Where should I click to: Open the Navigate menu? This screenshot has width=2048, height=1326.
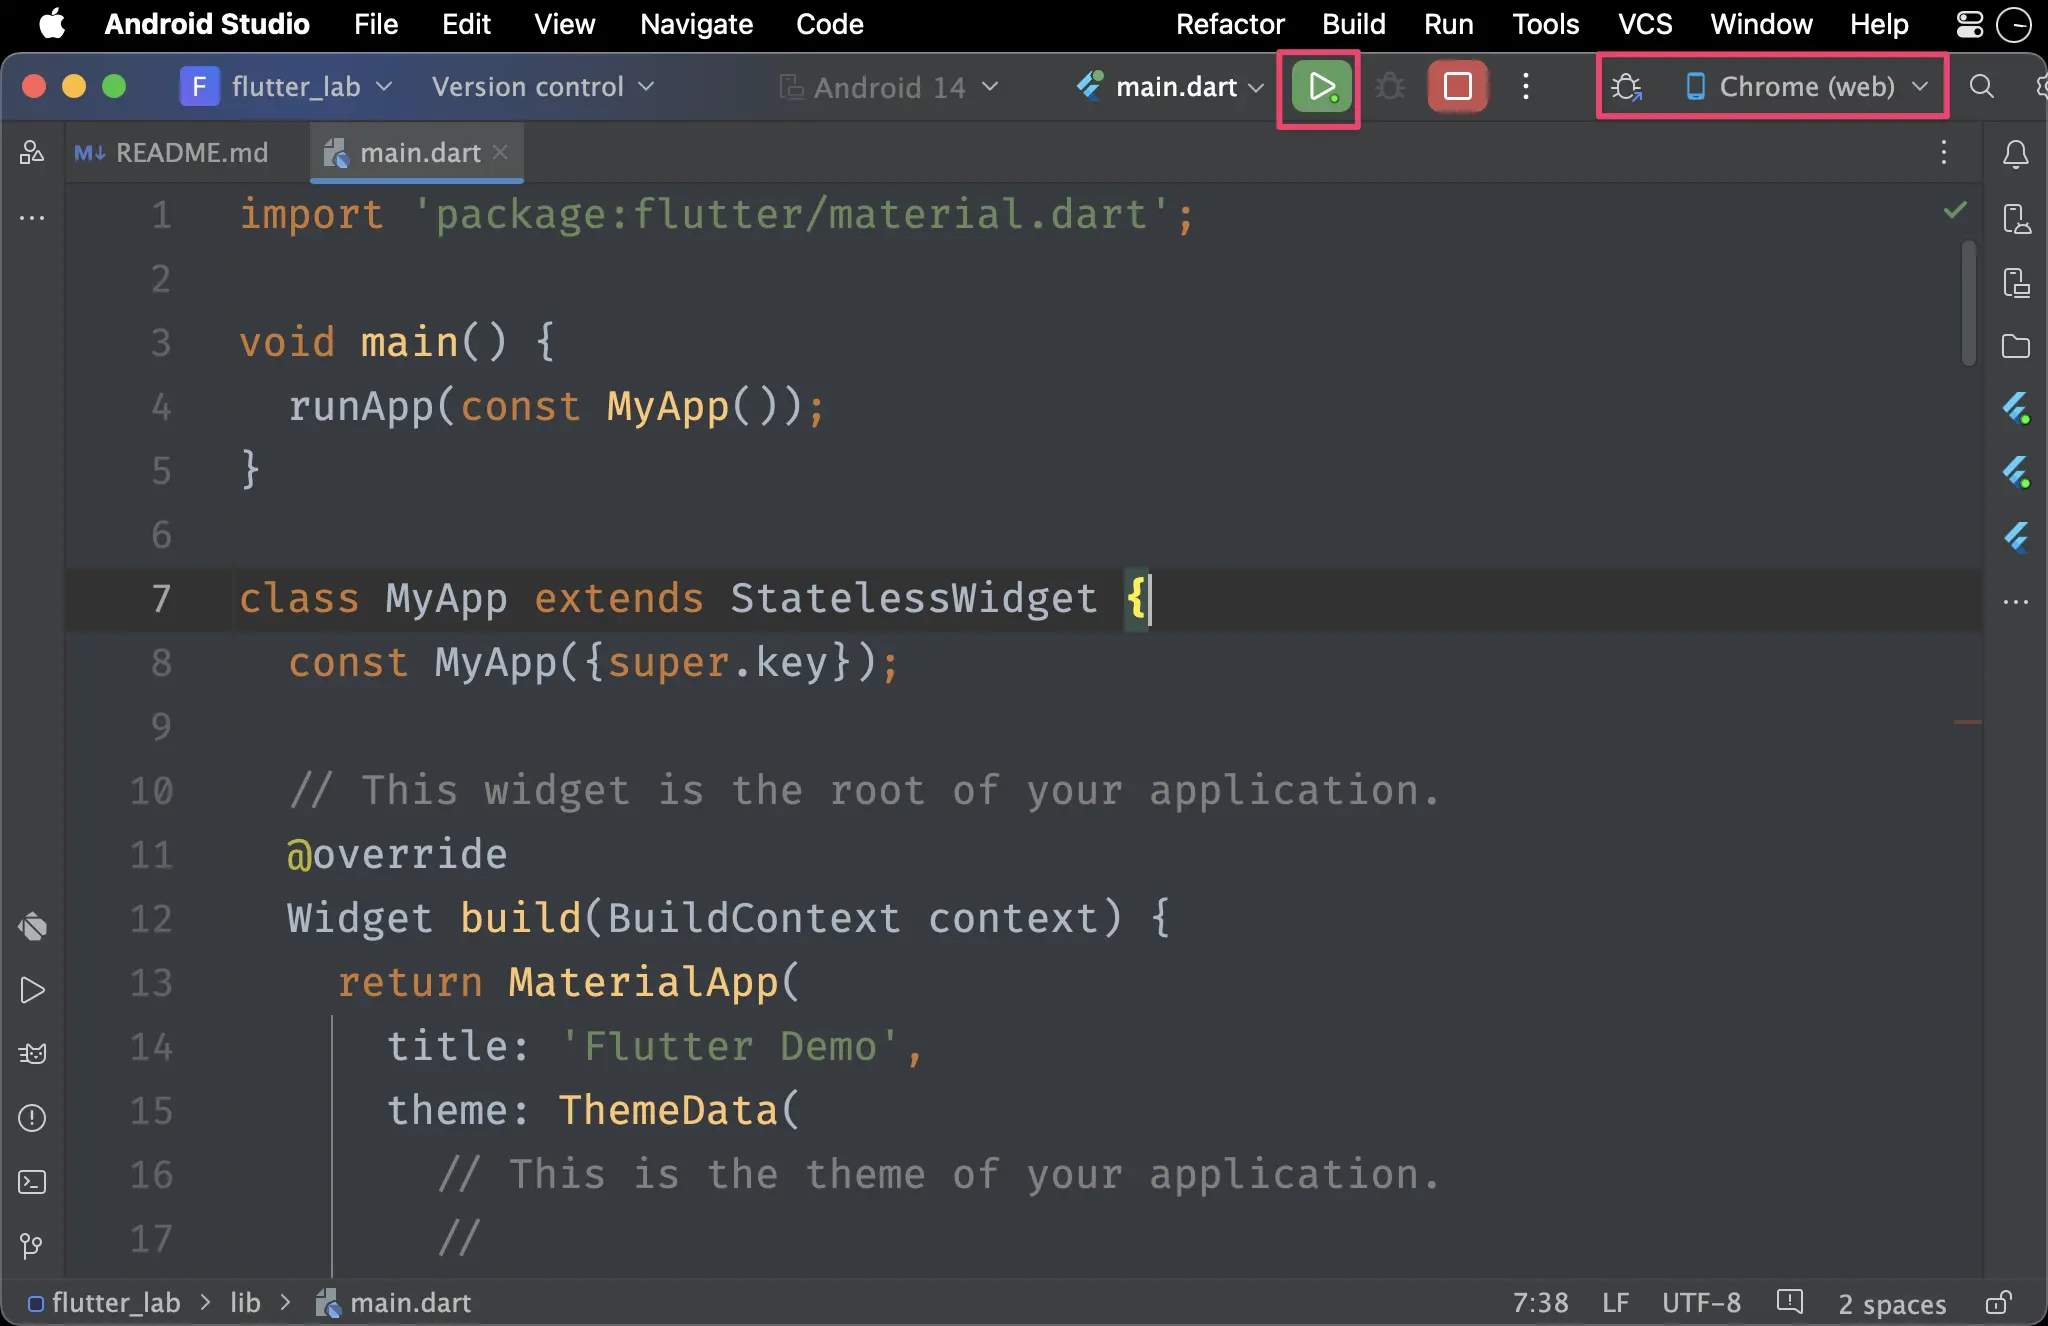pos(696,24)
